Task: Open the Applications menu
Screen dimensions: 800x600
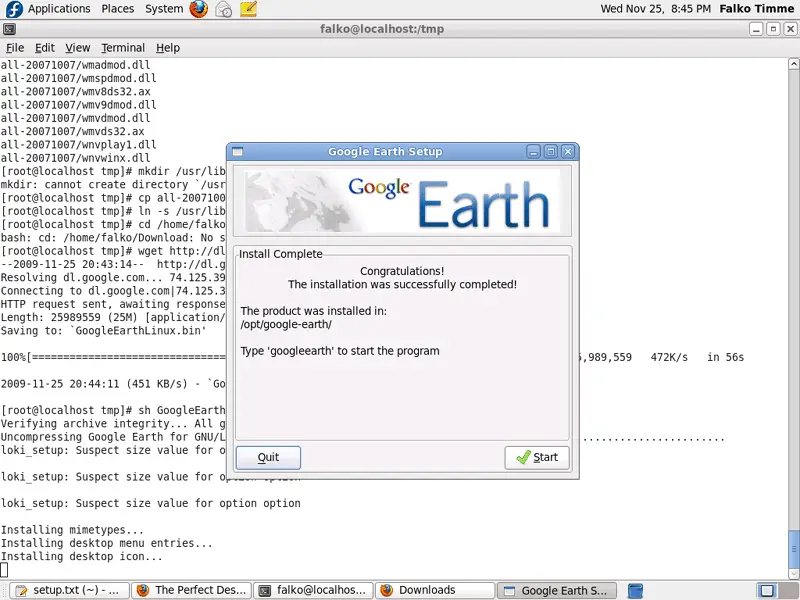Action: click(x=59, y=9)
